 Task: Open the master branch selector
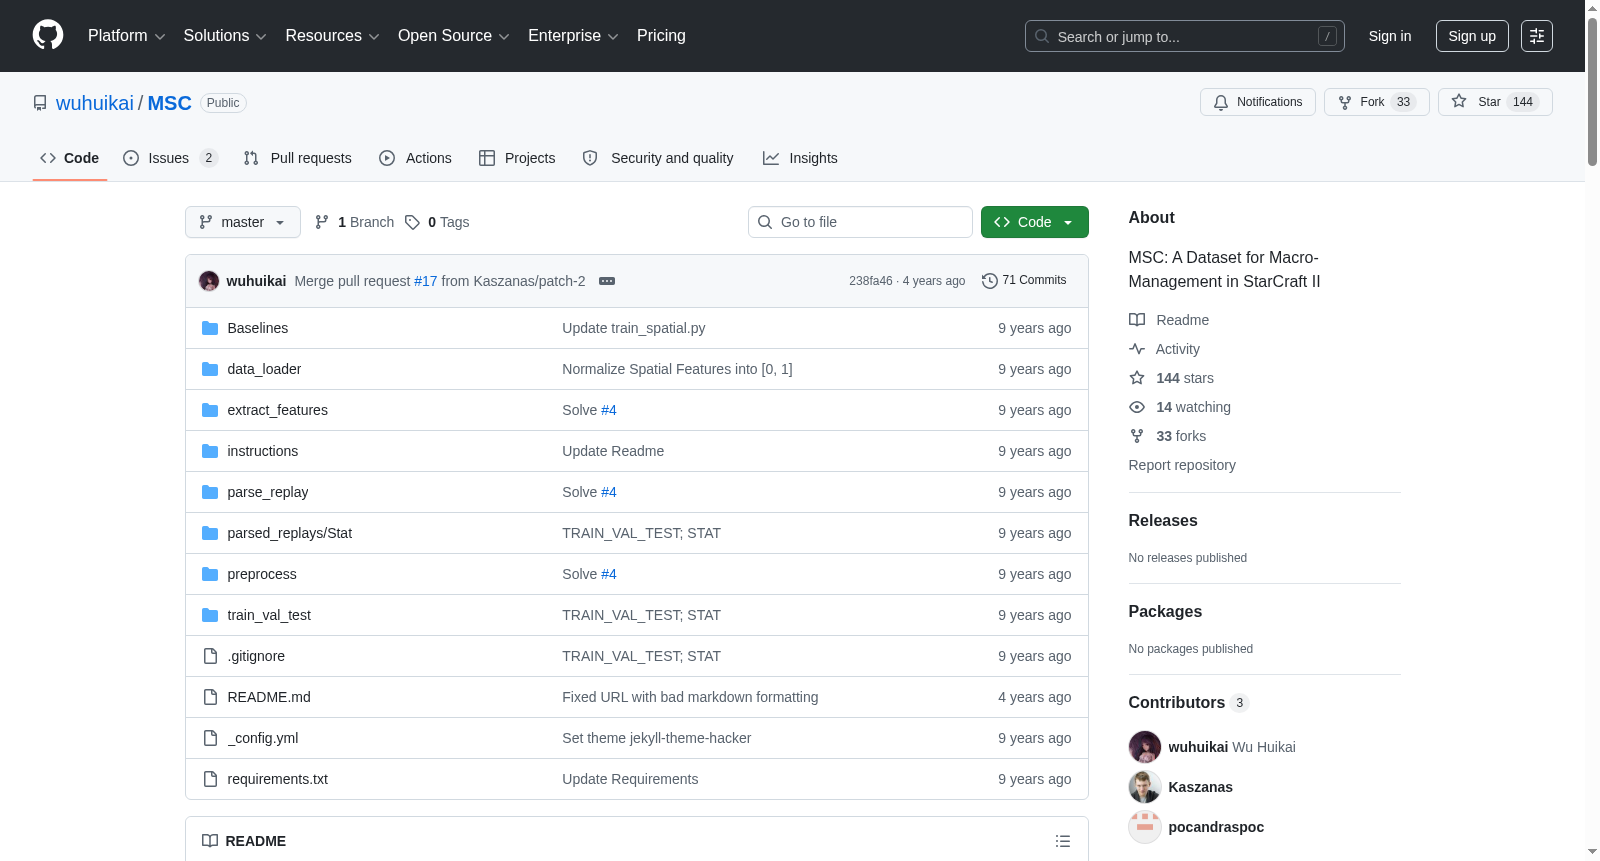pos(243,222)
